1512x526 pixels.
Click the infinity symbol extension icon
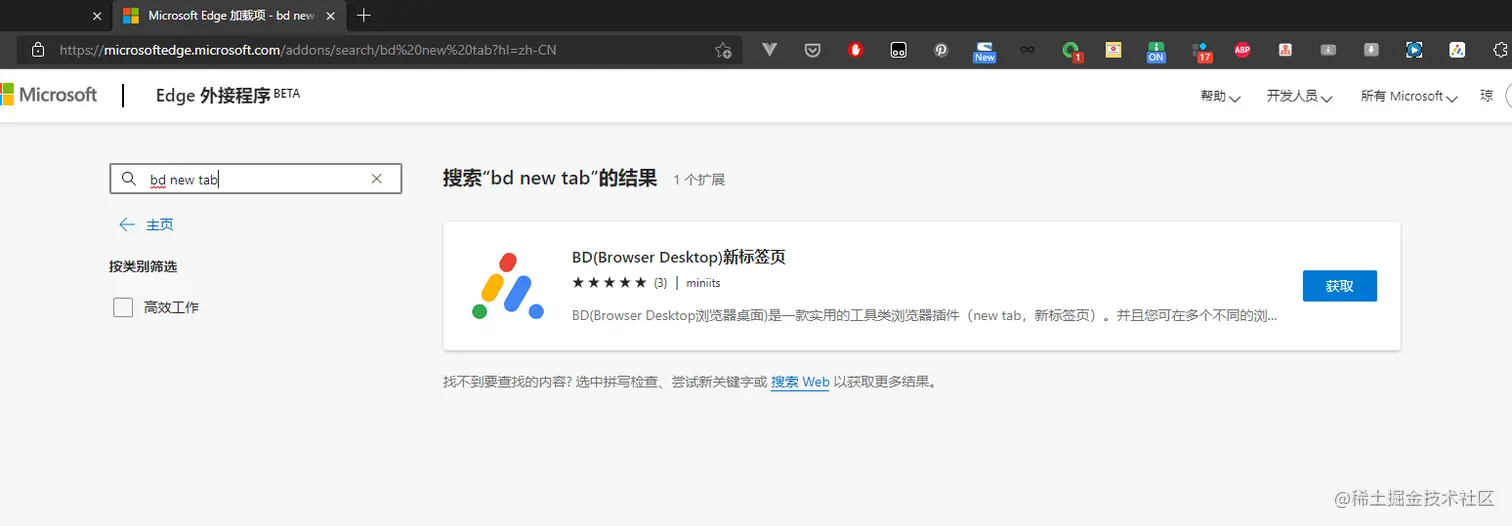click(x=1027, y=50)
